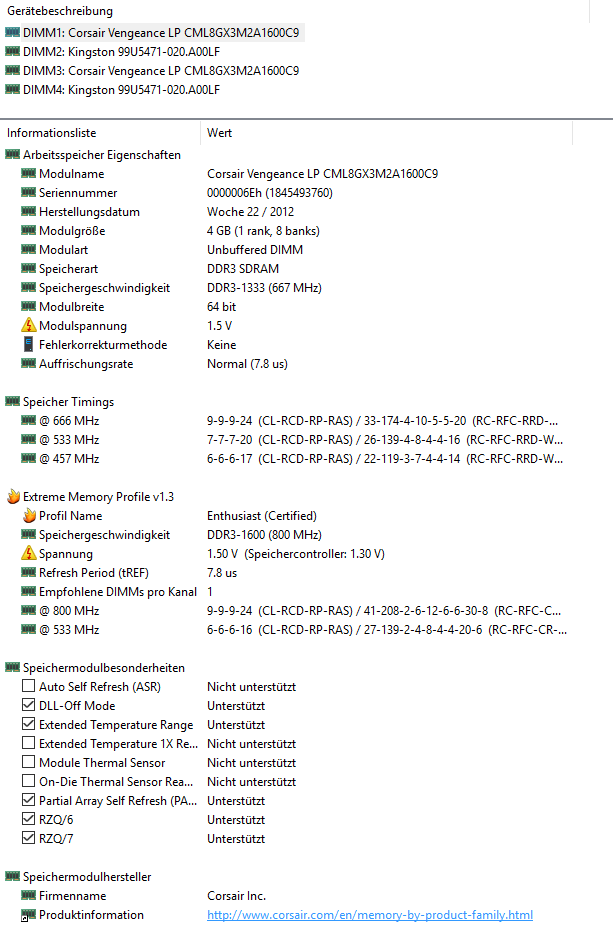
Task: Click the value 1.50 V (Speichercontroller: 1.30 V)
Action: pos(296,554)
